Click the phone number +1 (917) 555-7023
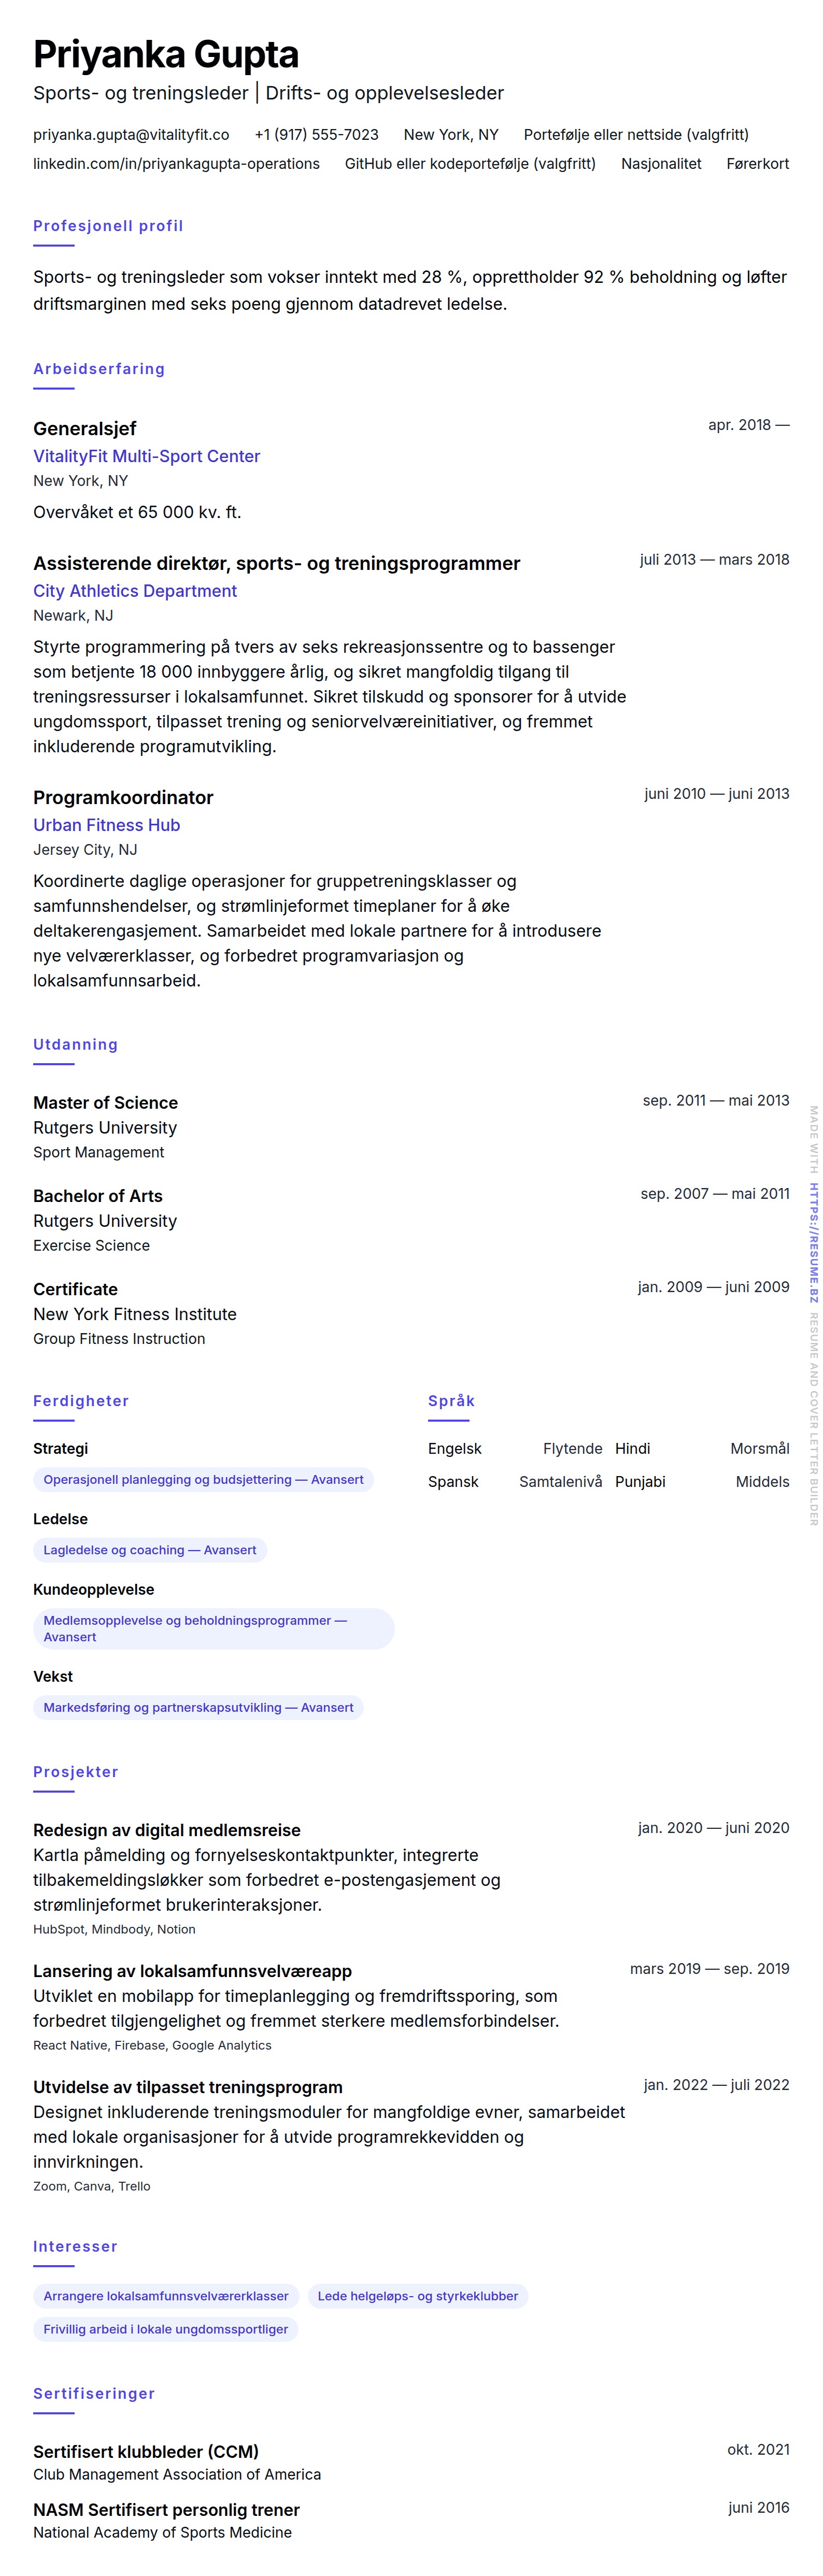The image size is (823, 2576). (316, 135)
